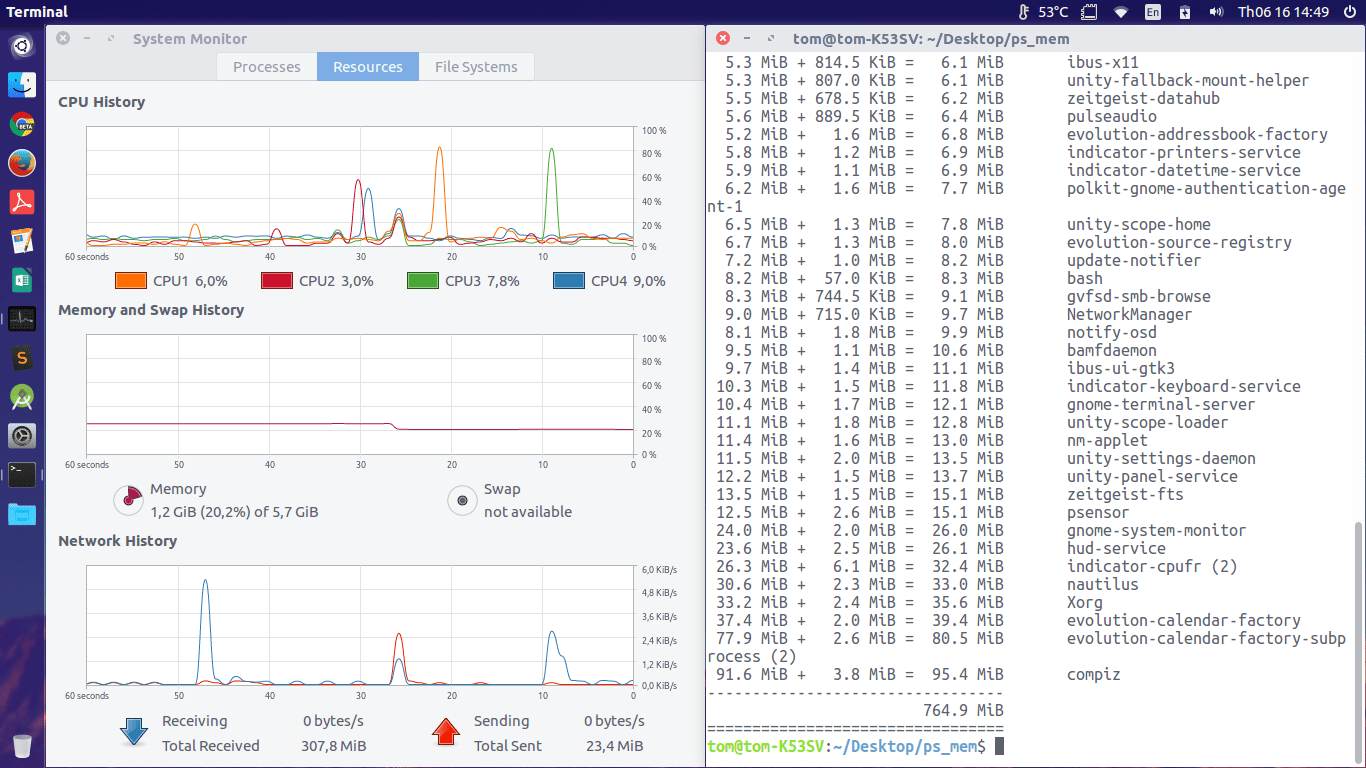
Task: Open the sound volume indicator
Action: [1216, 12]
